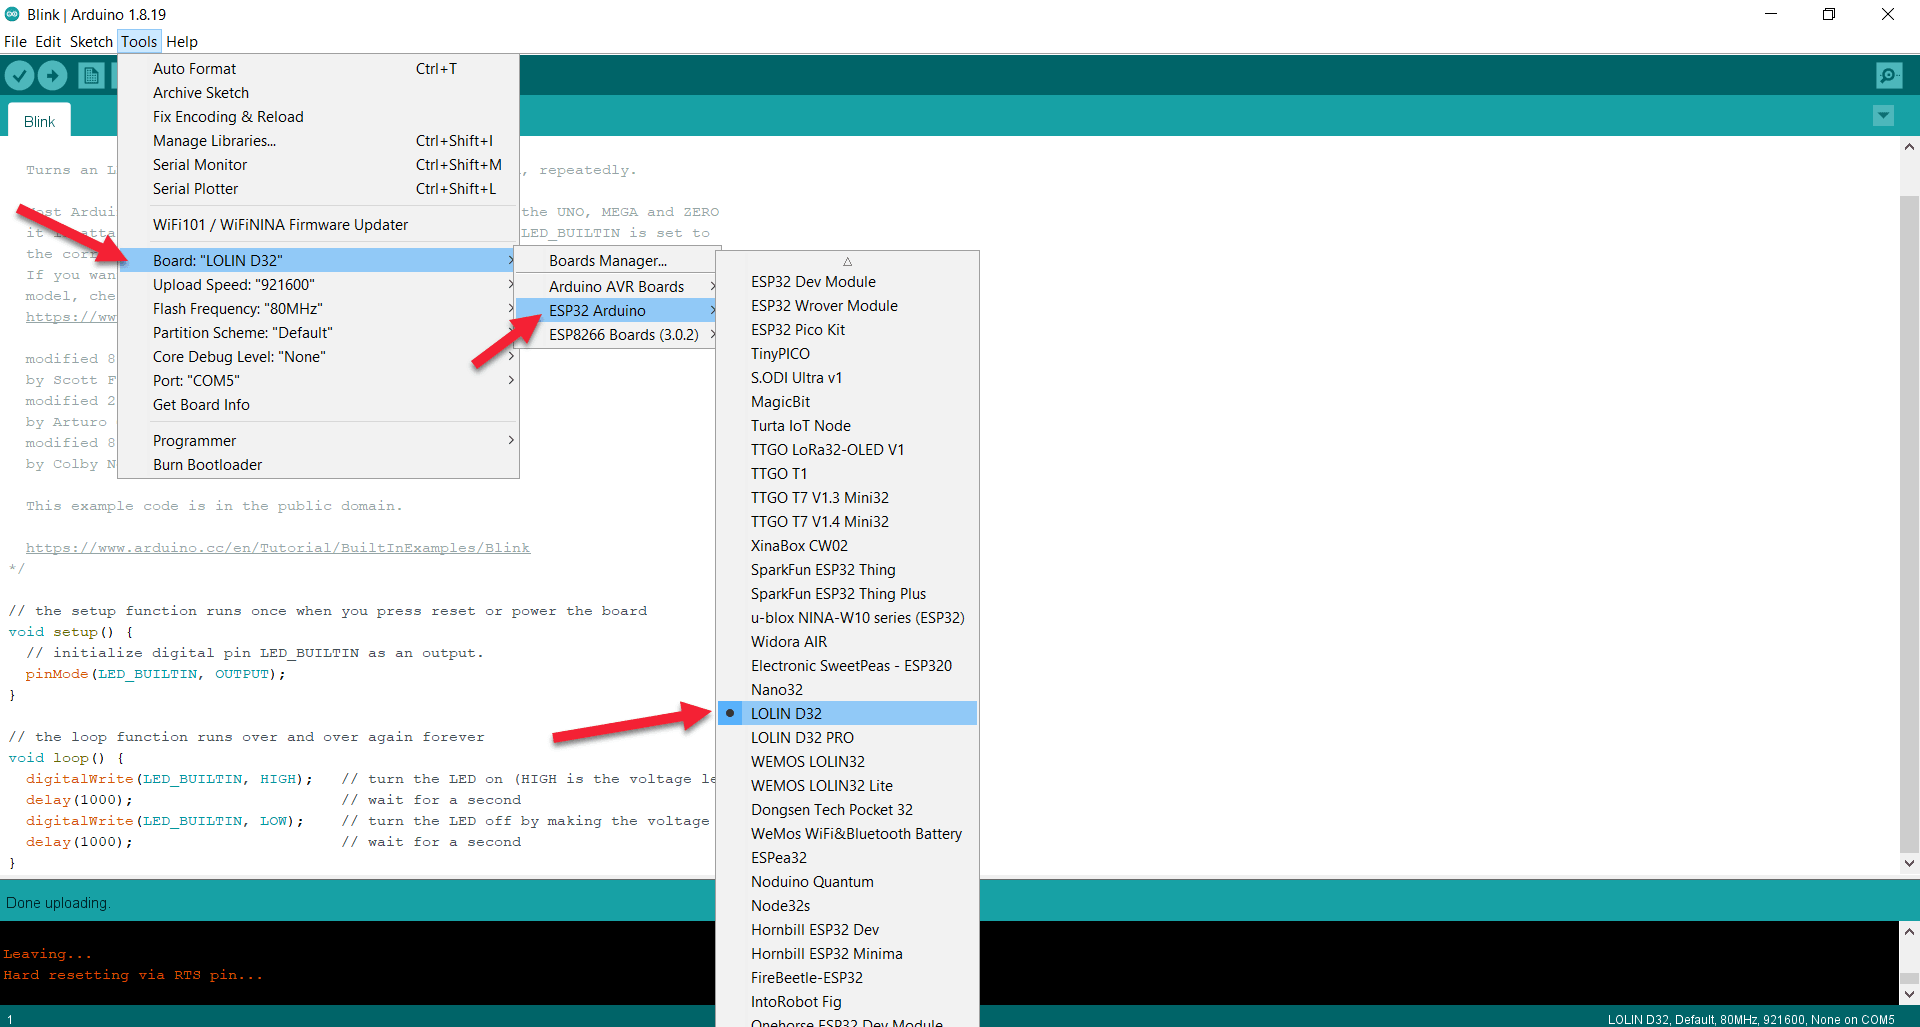
Task: Open Serial Monitor from Tools menu
Action: [x=318, y=165]
